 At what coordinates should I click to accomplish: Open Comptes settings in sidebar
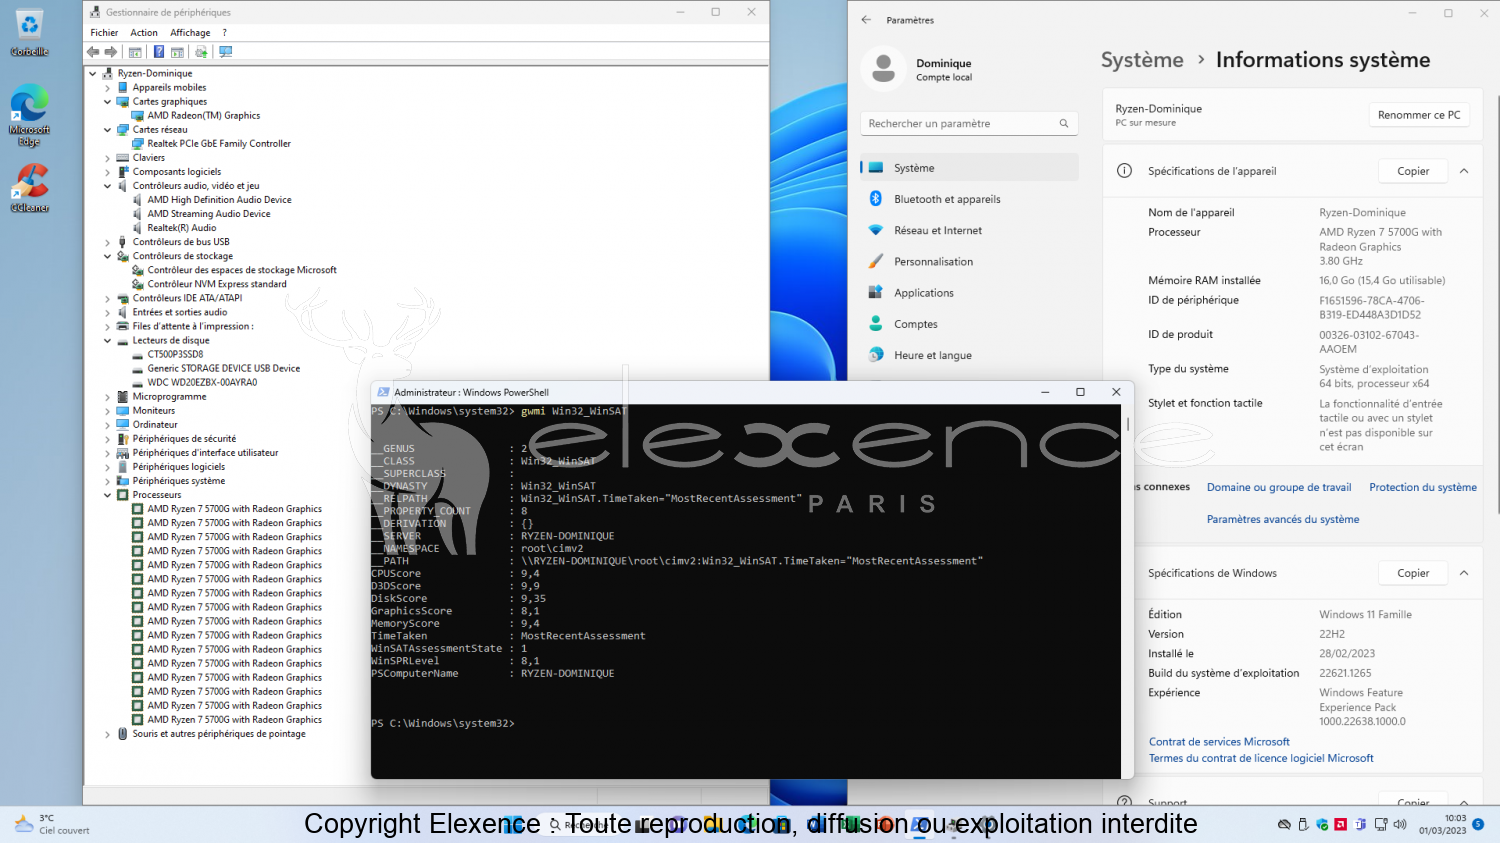[969, 324]
